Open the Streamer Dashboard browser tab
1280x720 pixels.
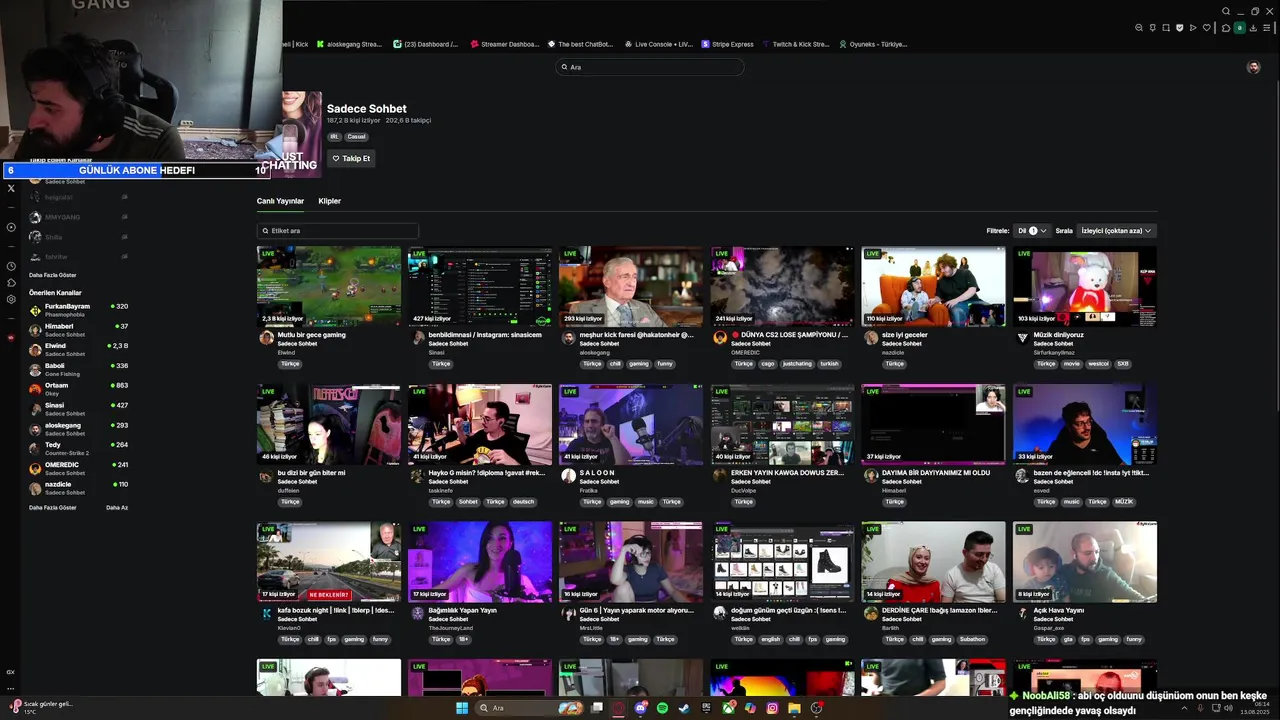504,44
